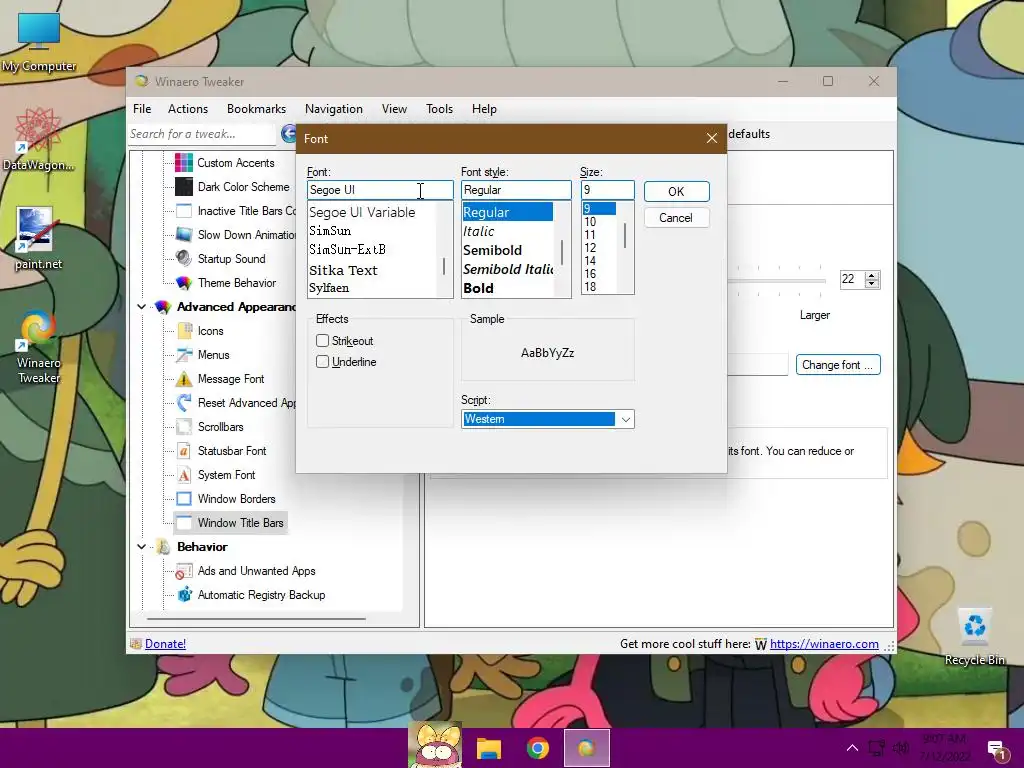Confirm font with the OK button
The width and height of the screenshot is (1024, 768).
point(677,191)
